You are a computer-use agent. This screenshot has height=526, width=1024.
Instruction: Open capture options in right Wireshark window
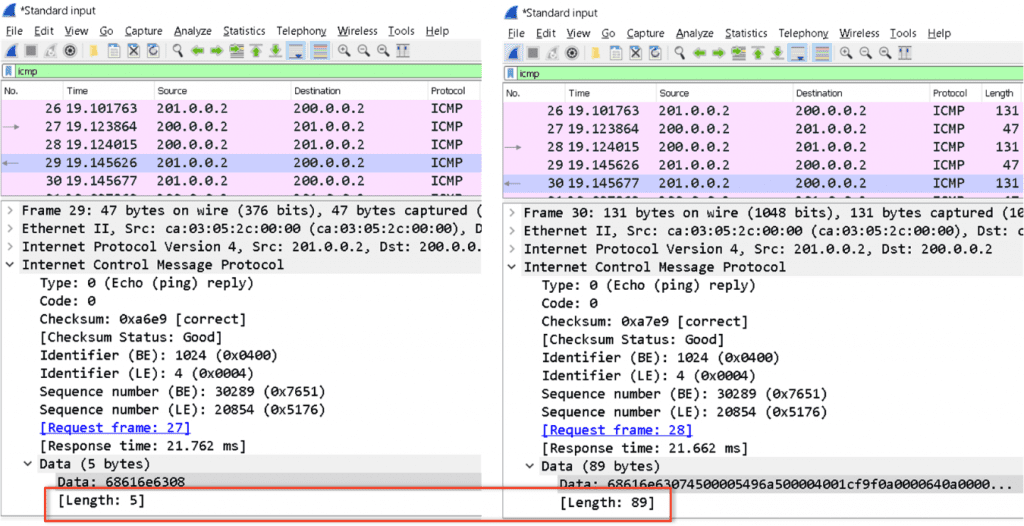coord(571,53)
